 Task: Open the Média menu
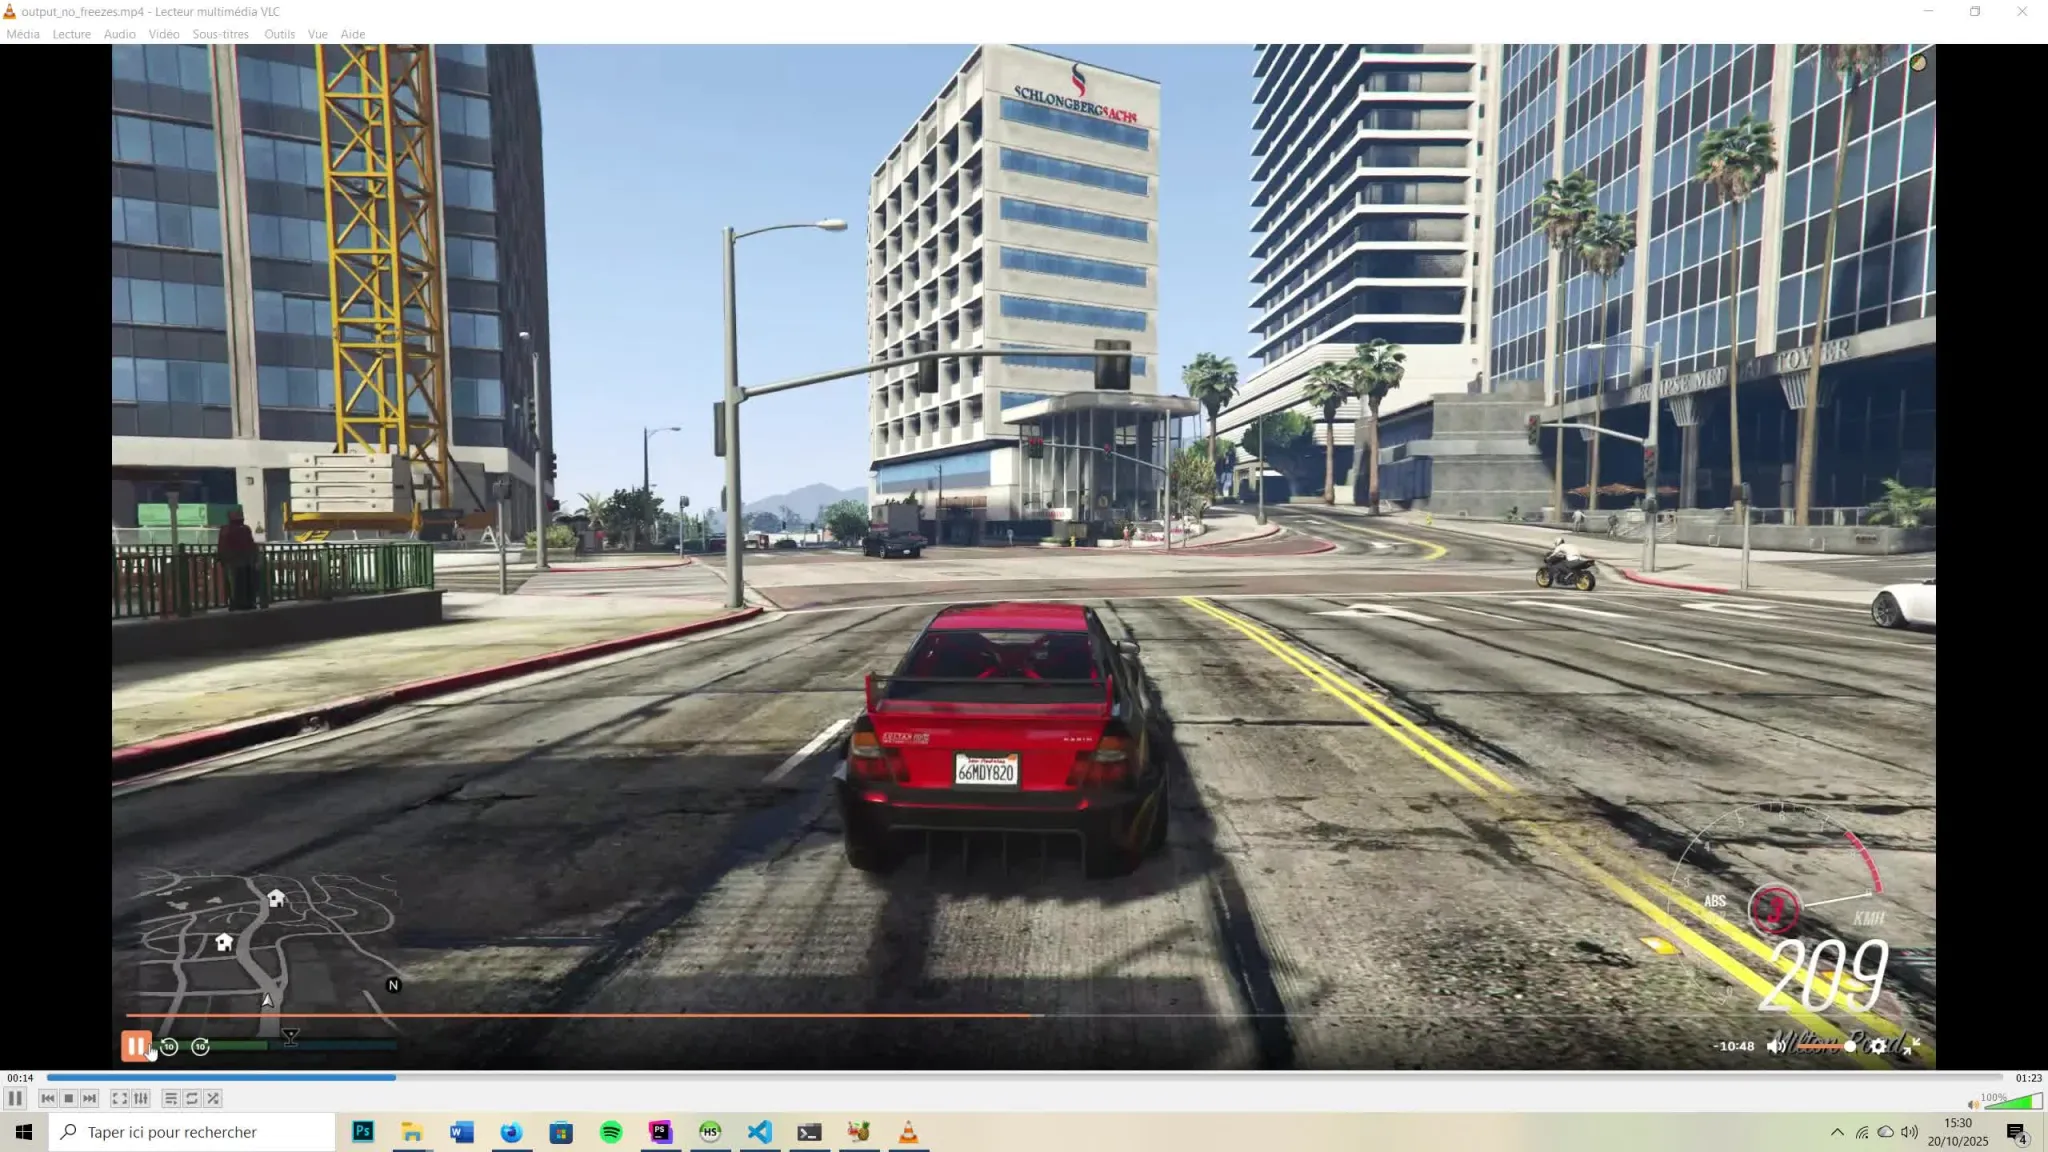tap(23, 34)
